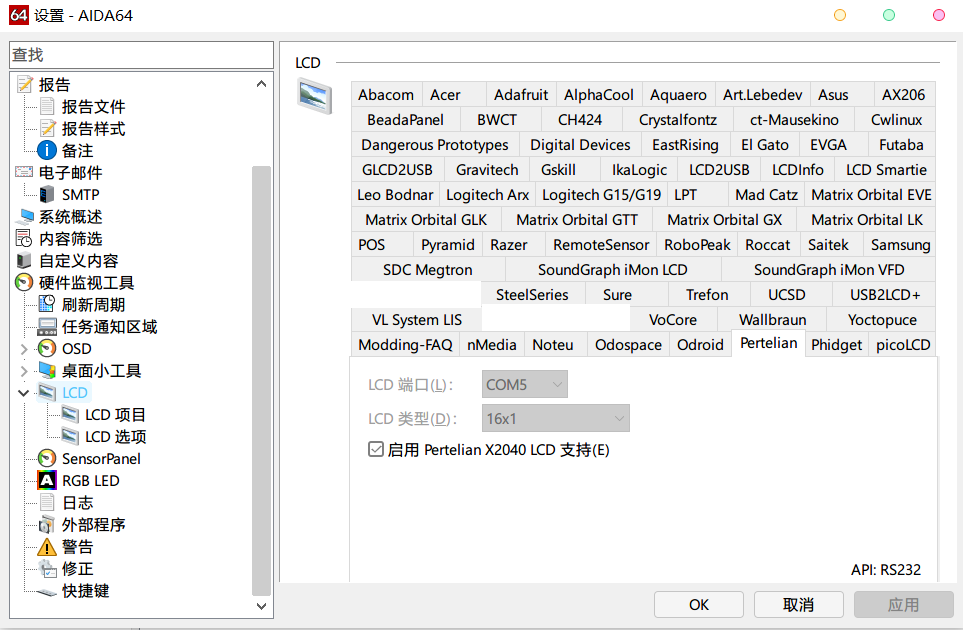This screenshot has width=963, height=630.
Task: Click the 快捷键 keyboard icon
Action: (x=47, y=591)
